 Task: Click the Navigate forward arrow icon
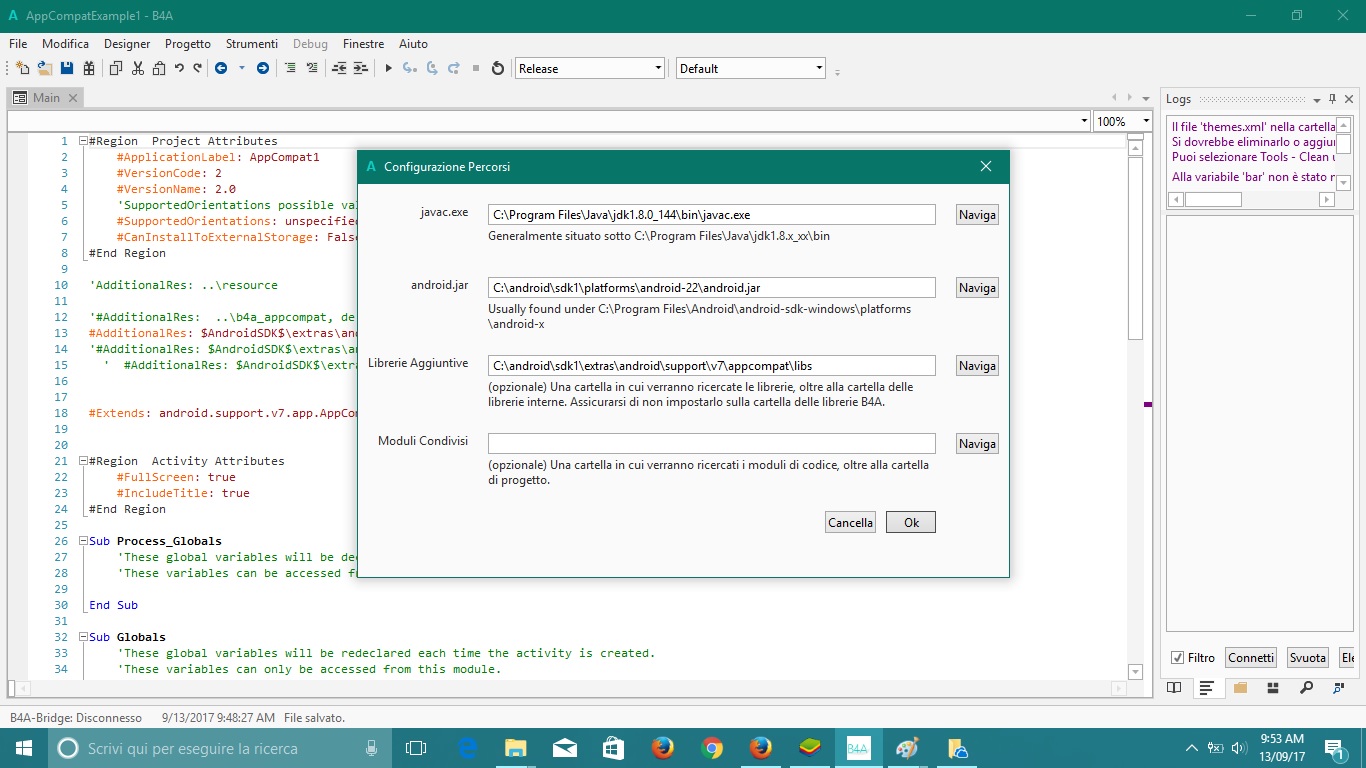click(263, 68)
